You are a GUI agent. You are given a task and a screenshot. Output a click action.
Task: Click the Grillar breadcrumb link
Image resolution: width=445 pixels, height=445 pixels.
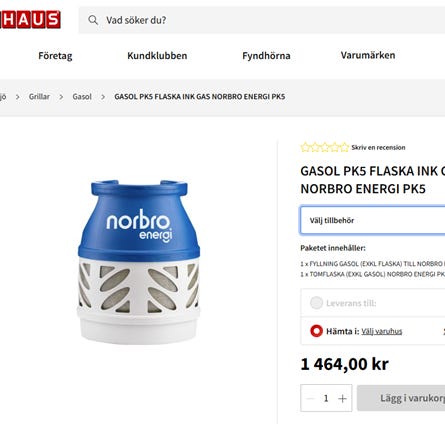[x=39, y=97]
